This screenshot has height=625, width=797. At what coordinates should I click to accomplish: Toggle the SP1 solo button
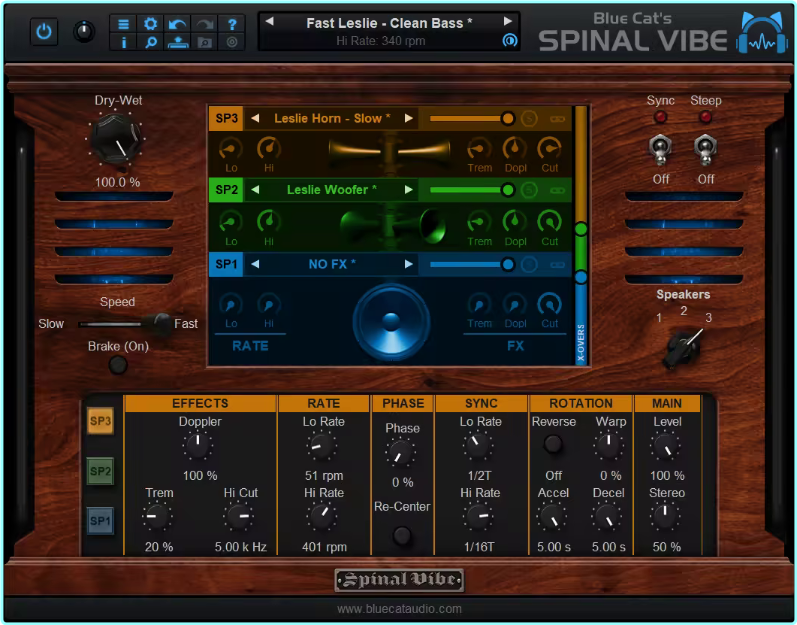[x=529, y=264]
